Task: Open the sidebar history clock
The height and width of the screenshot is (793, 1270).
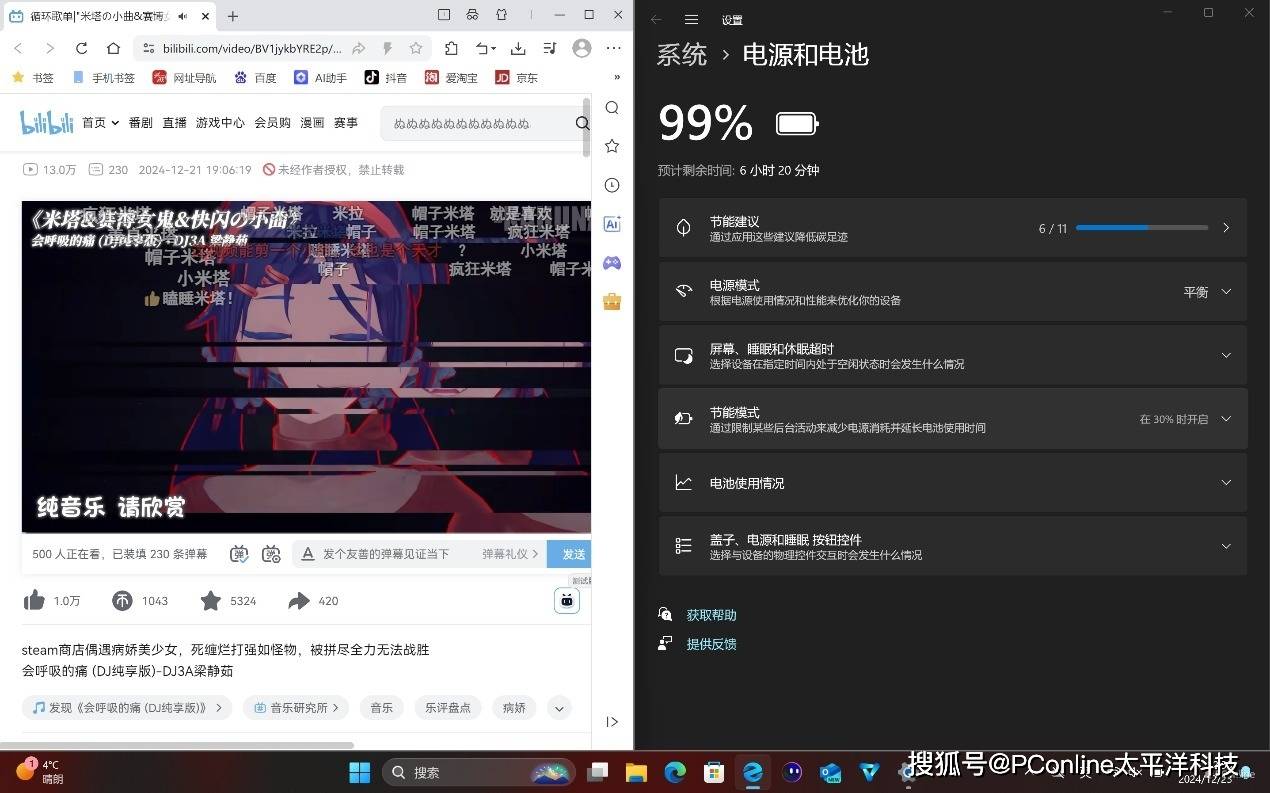Action: click(x=612, y=185)
